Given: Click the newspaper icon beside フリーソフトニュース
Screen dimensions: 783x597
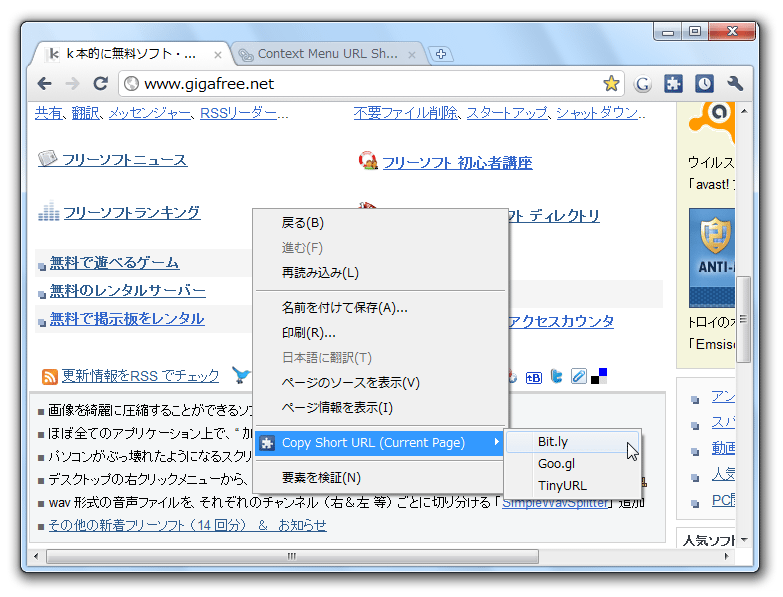Looking at the screenshot, I should (47, 158).
